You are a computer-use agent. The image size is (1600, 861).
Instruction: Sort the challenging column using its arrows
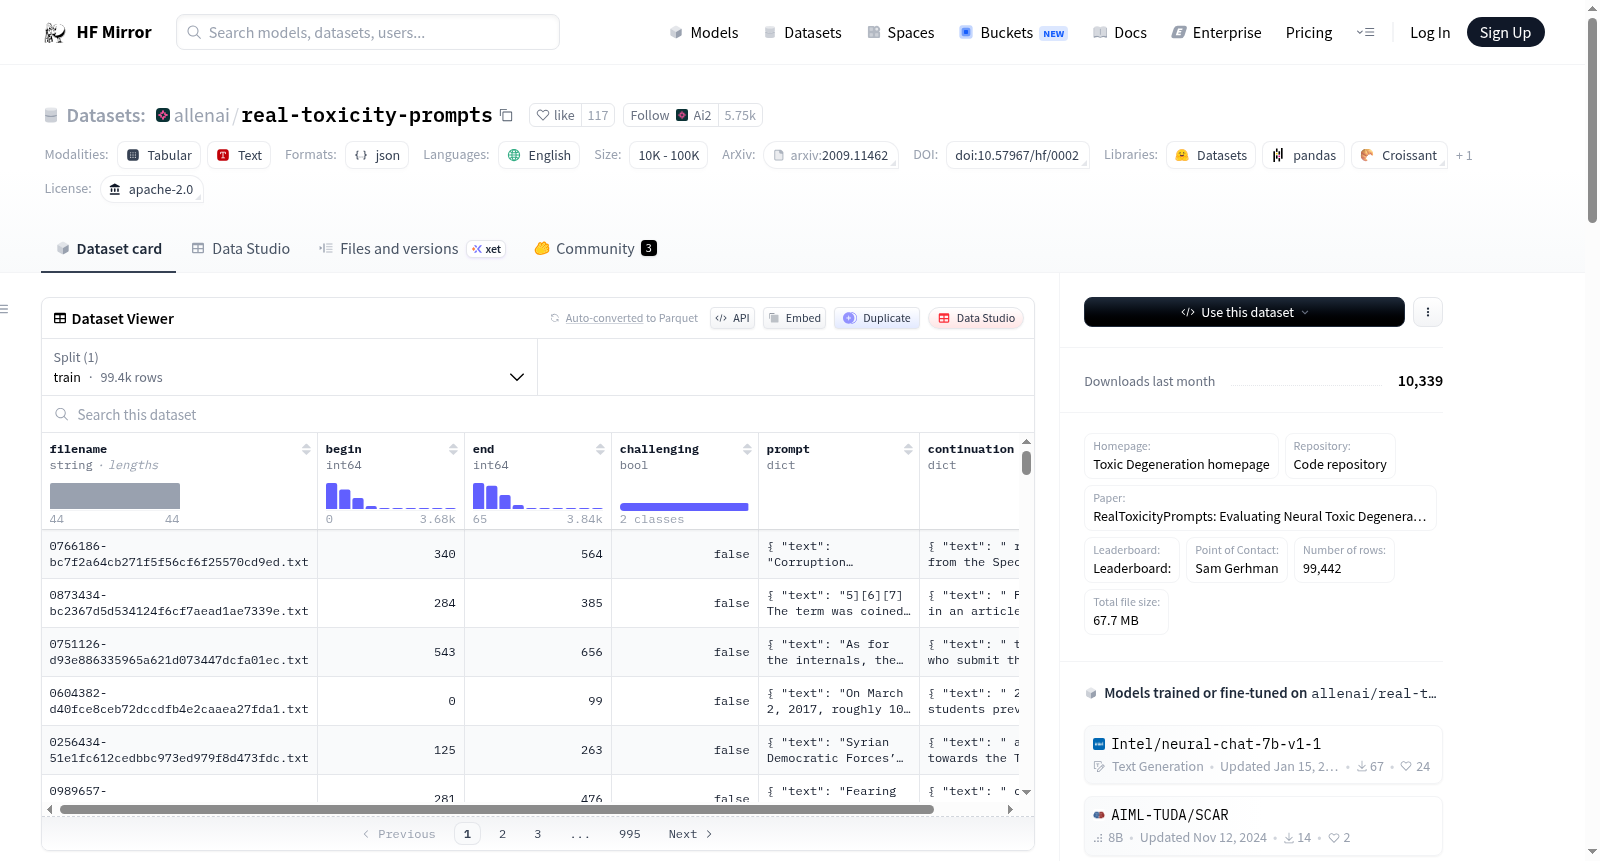pyautogui.click(x=747, y=449)
